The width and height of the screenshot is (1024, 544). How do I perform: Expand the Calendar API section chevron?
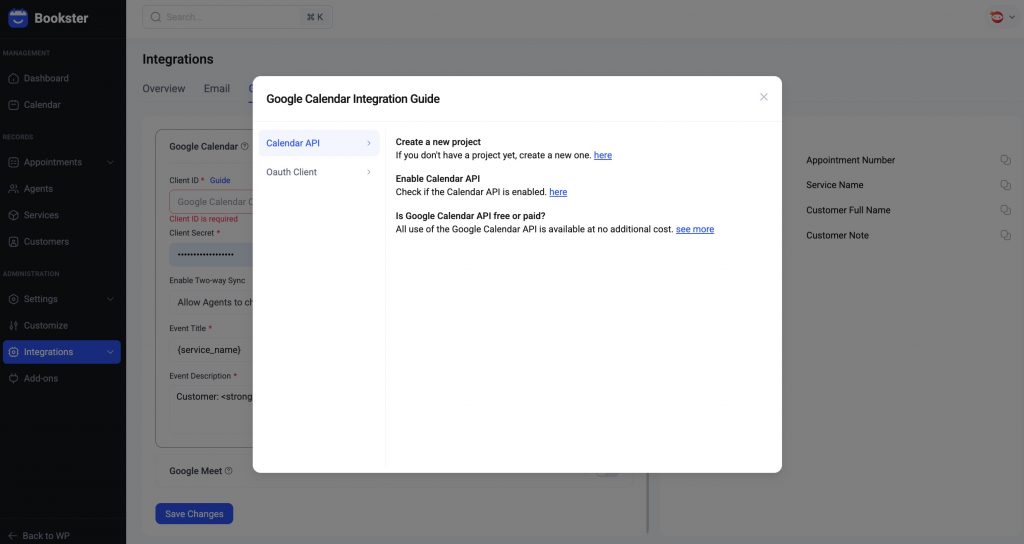[x=368, y=143]
